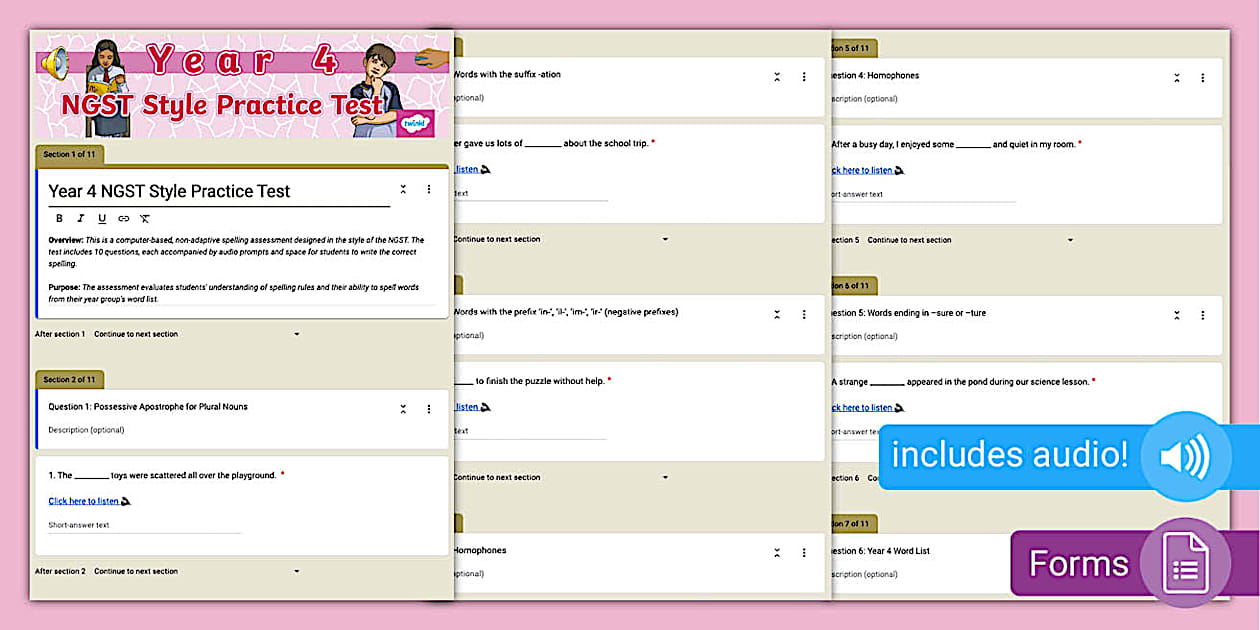Open more options for Question 4 Homophones
The width and height of the screenshot is (1260, 630).
[x=1202, y=78]
